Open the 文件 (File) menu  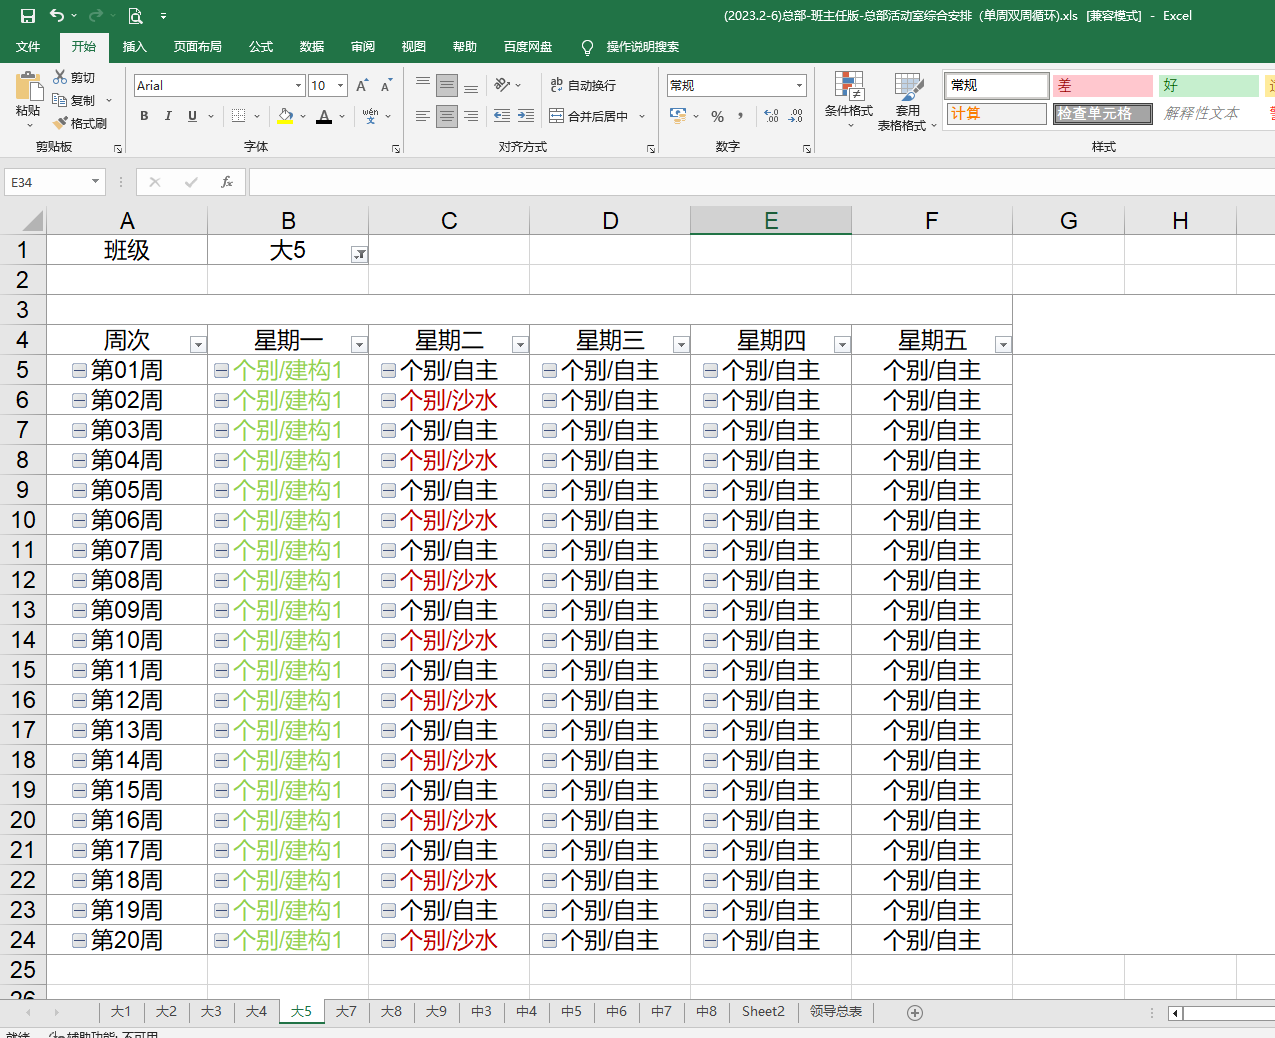point(28,47)
